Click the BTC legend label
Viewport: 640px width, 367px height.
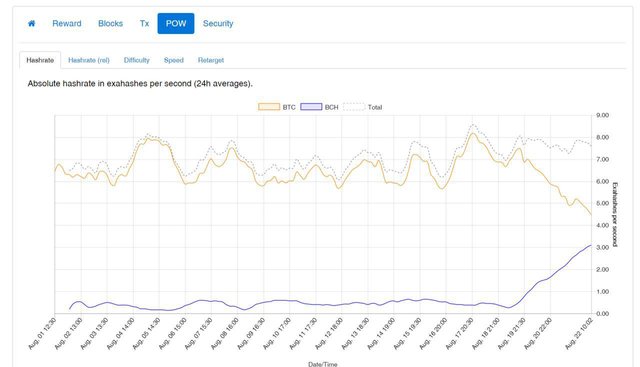coord(289,107)
